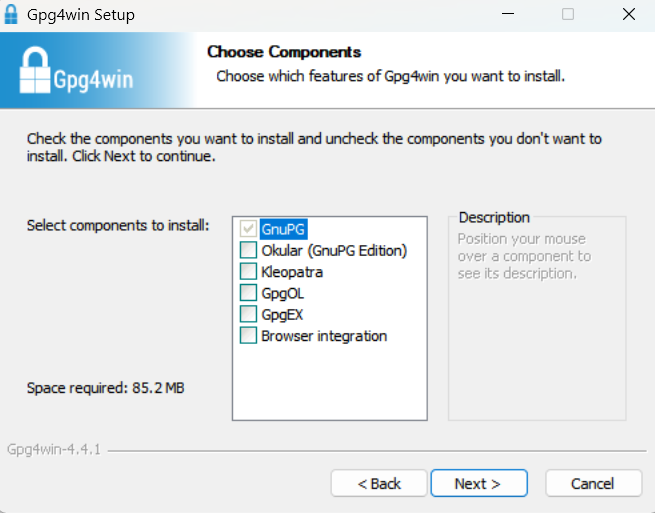
Task: Return to previous page with < Back
Action: coord(379,483)
